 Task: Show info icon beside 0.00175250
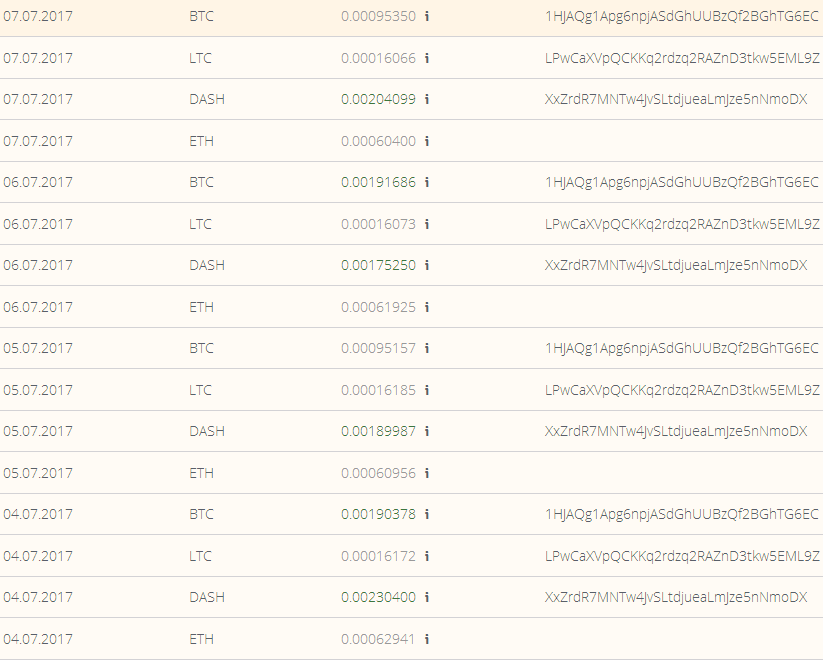pyautogui.click(x=427, y=265)
